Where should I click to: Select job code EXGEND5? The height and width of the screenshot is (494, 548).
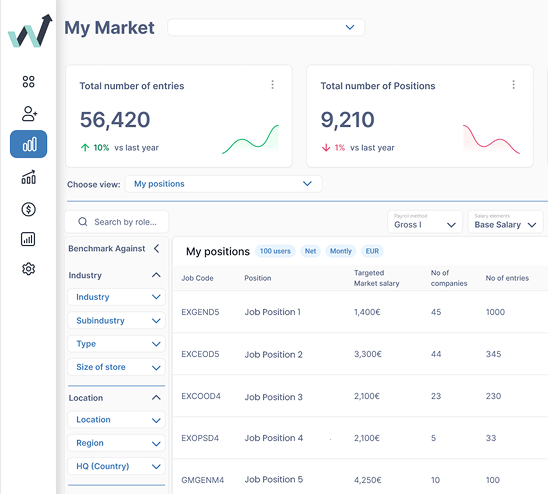200,312
